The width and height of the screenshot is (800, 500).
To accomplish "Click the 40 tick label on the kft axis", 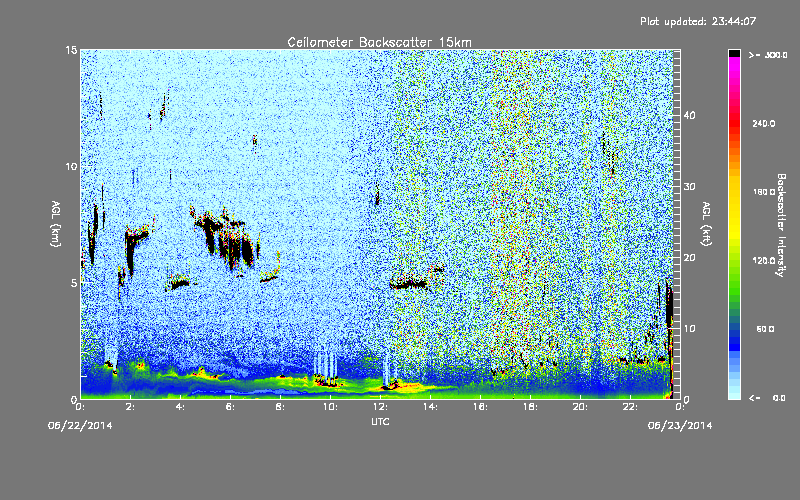I will click(689, 115).
